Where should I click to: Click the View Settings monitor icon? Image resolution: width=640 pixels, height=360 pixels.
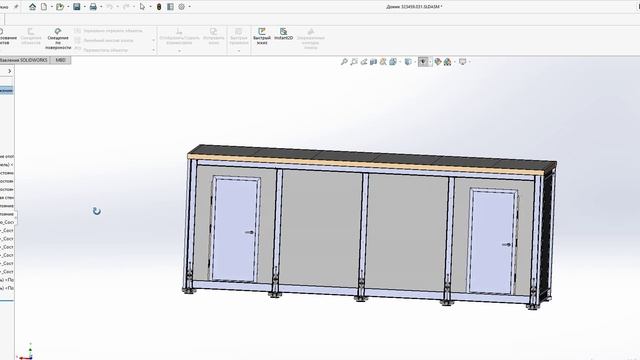(x=462, y=62)
